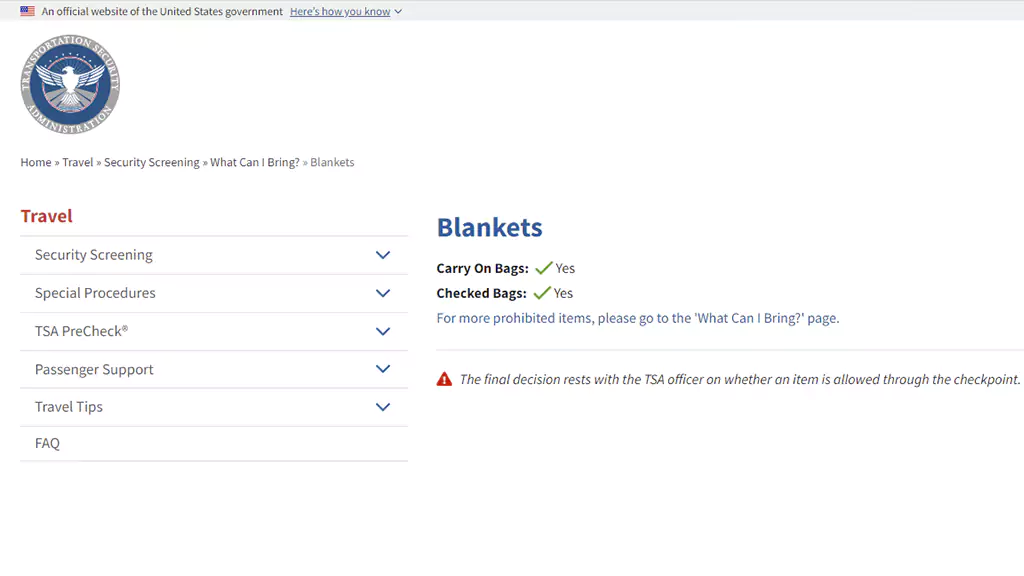
Task: Go to Home breadcrumb link
Action: point(36,162)
